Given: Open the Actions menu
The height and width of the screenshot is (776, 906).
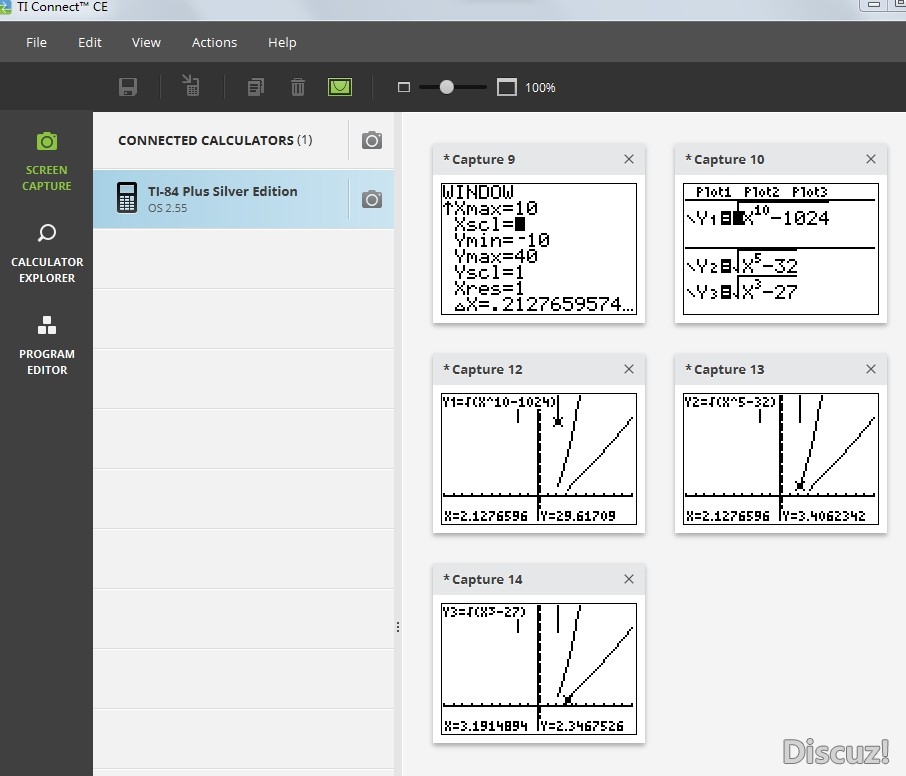Looking at the screenshot, I should point(214,42).
